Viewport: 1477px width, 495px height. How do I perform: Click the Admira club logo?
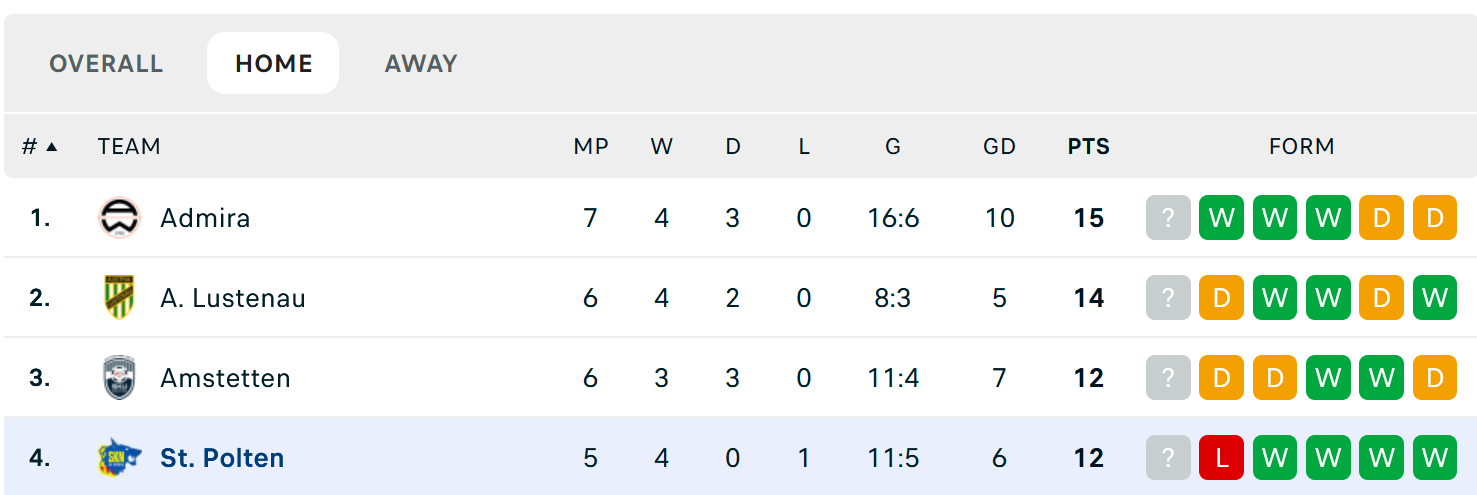(x=119, y=218)
